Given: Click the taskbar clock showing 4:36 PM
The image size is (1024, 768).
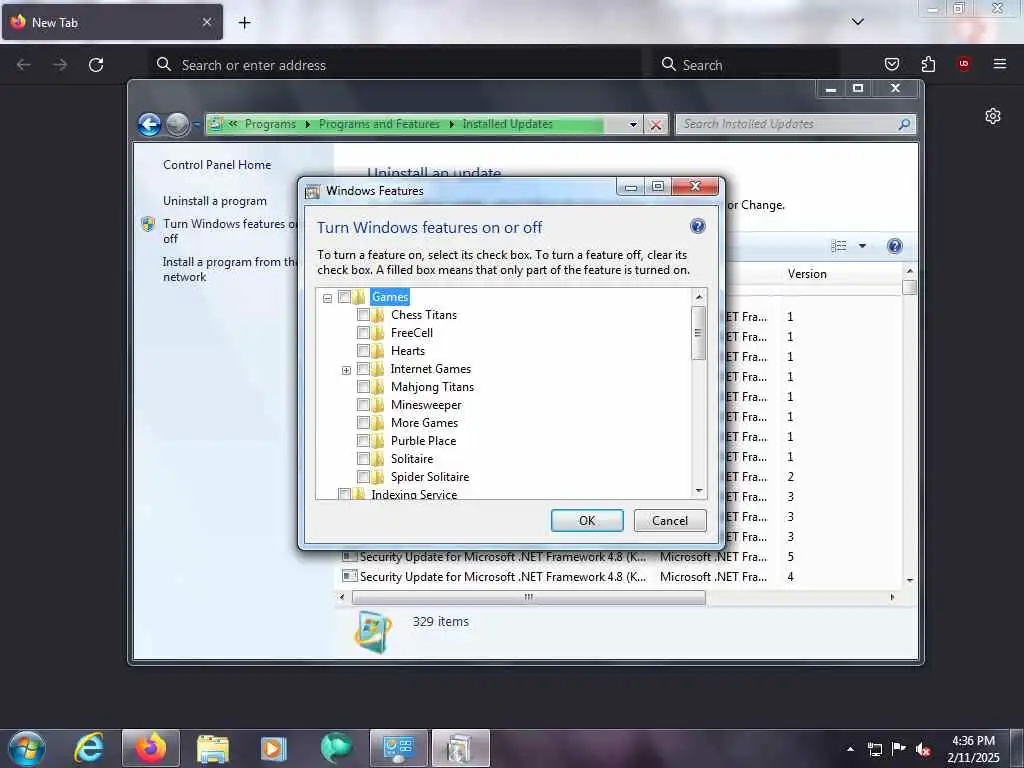Looking at the screenshot, I should (973, 749).
